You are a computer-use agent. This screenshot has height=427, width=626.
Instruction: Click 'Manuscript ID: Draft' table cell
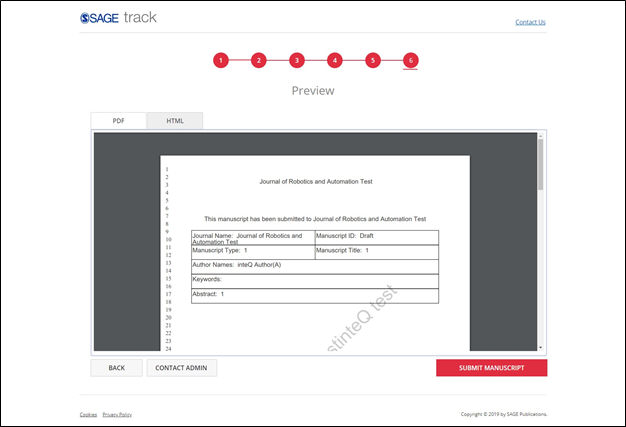pyautogui.click(x=377, y=237)
